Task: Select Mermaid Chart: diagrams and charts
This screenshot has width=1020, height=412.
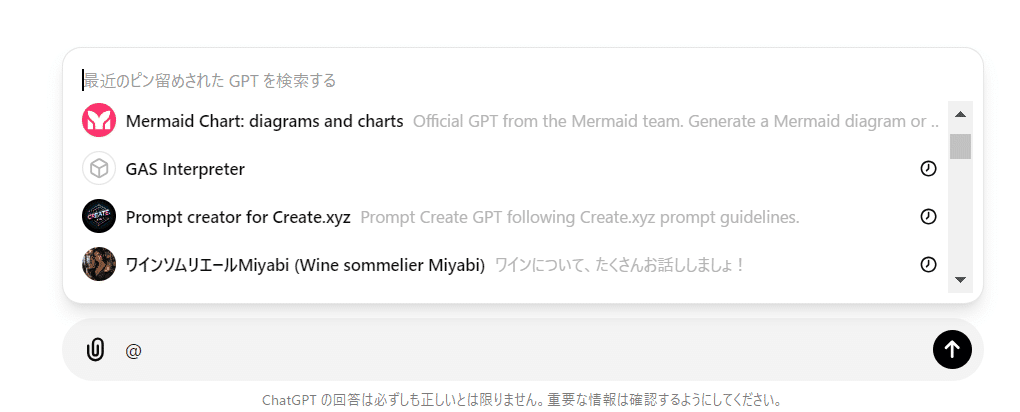Action: (264, 121)
